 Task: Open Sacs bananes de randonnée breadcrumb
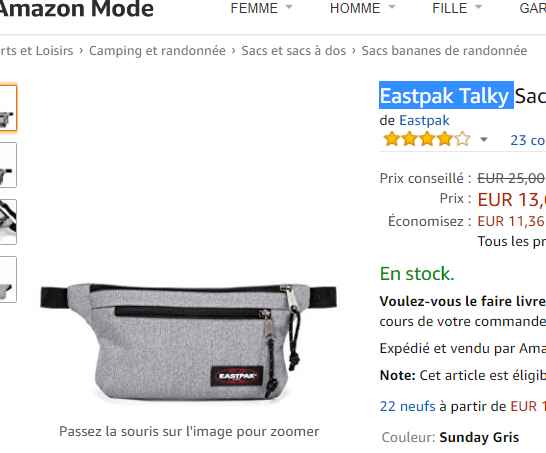444,50
